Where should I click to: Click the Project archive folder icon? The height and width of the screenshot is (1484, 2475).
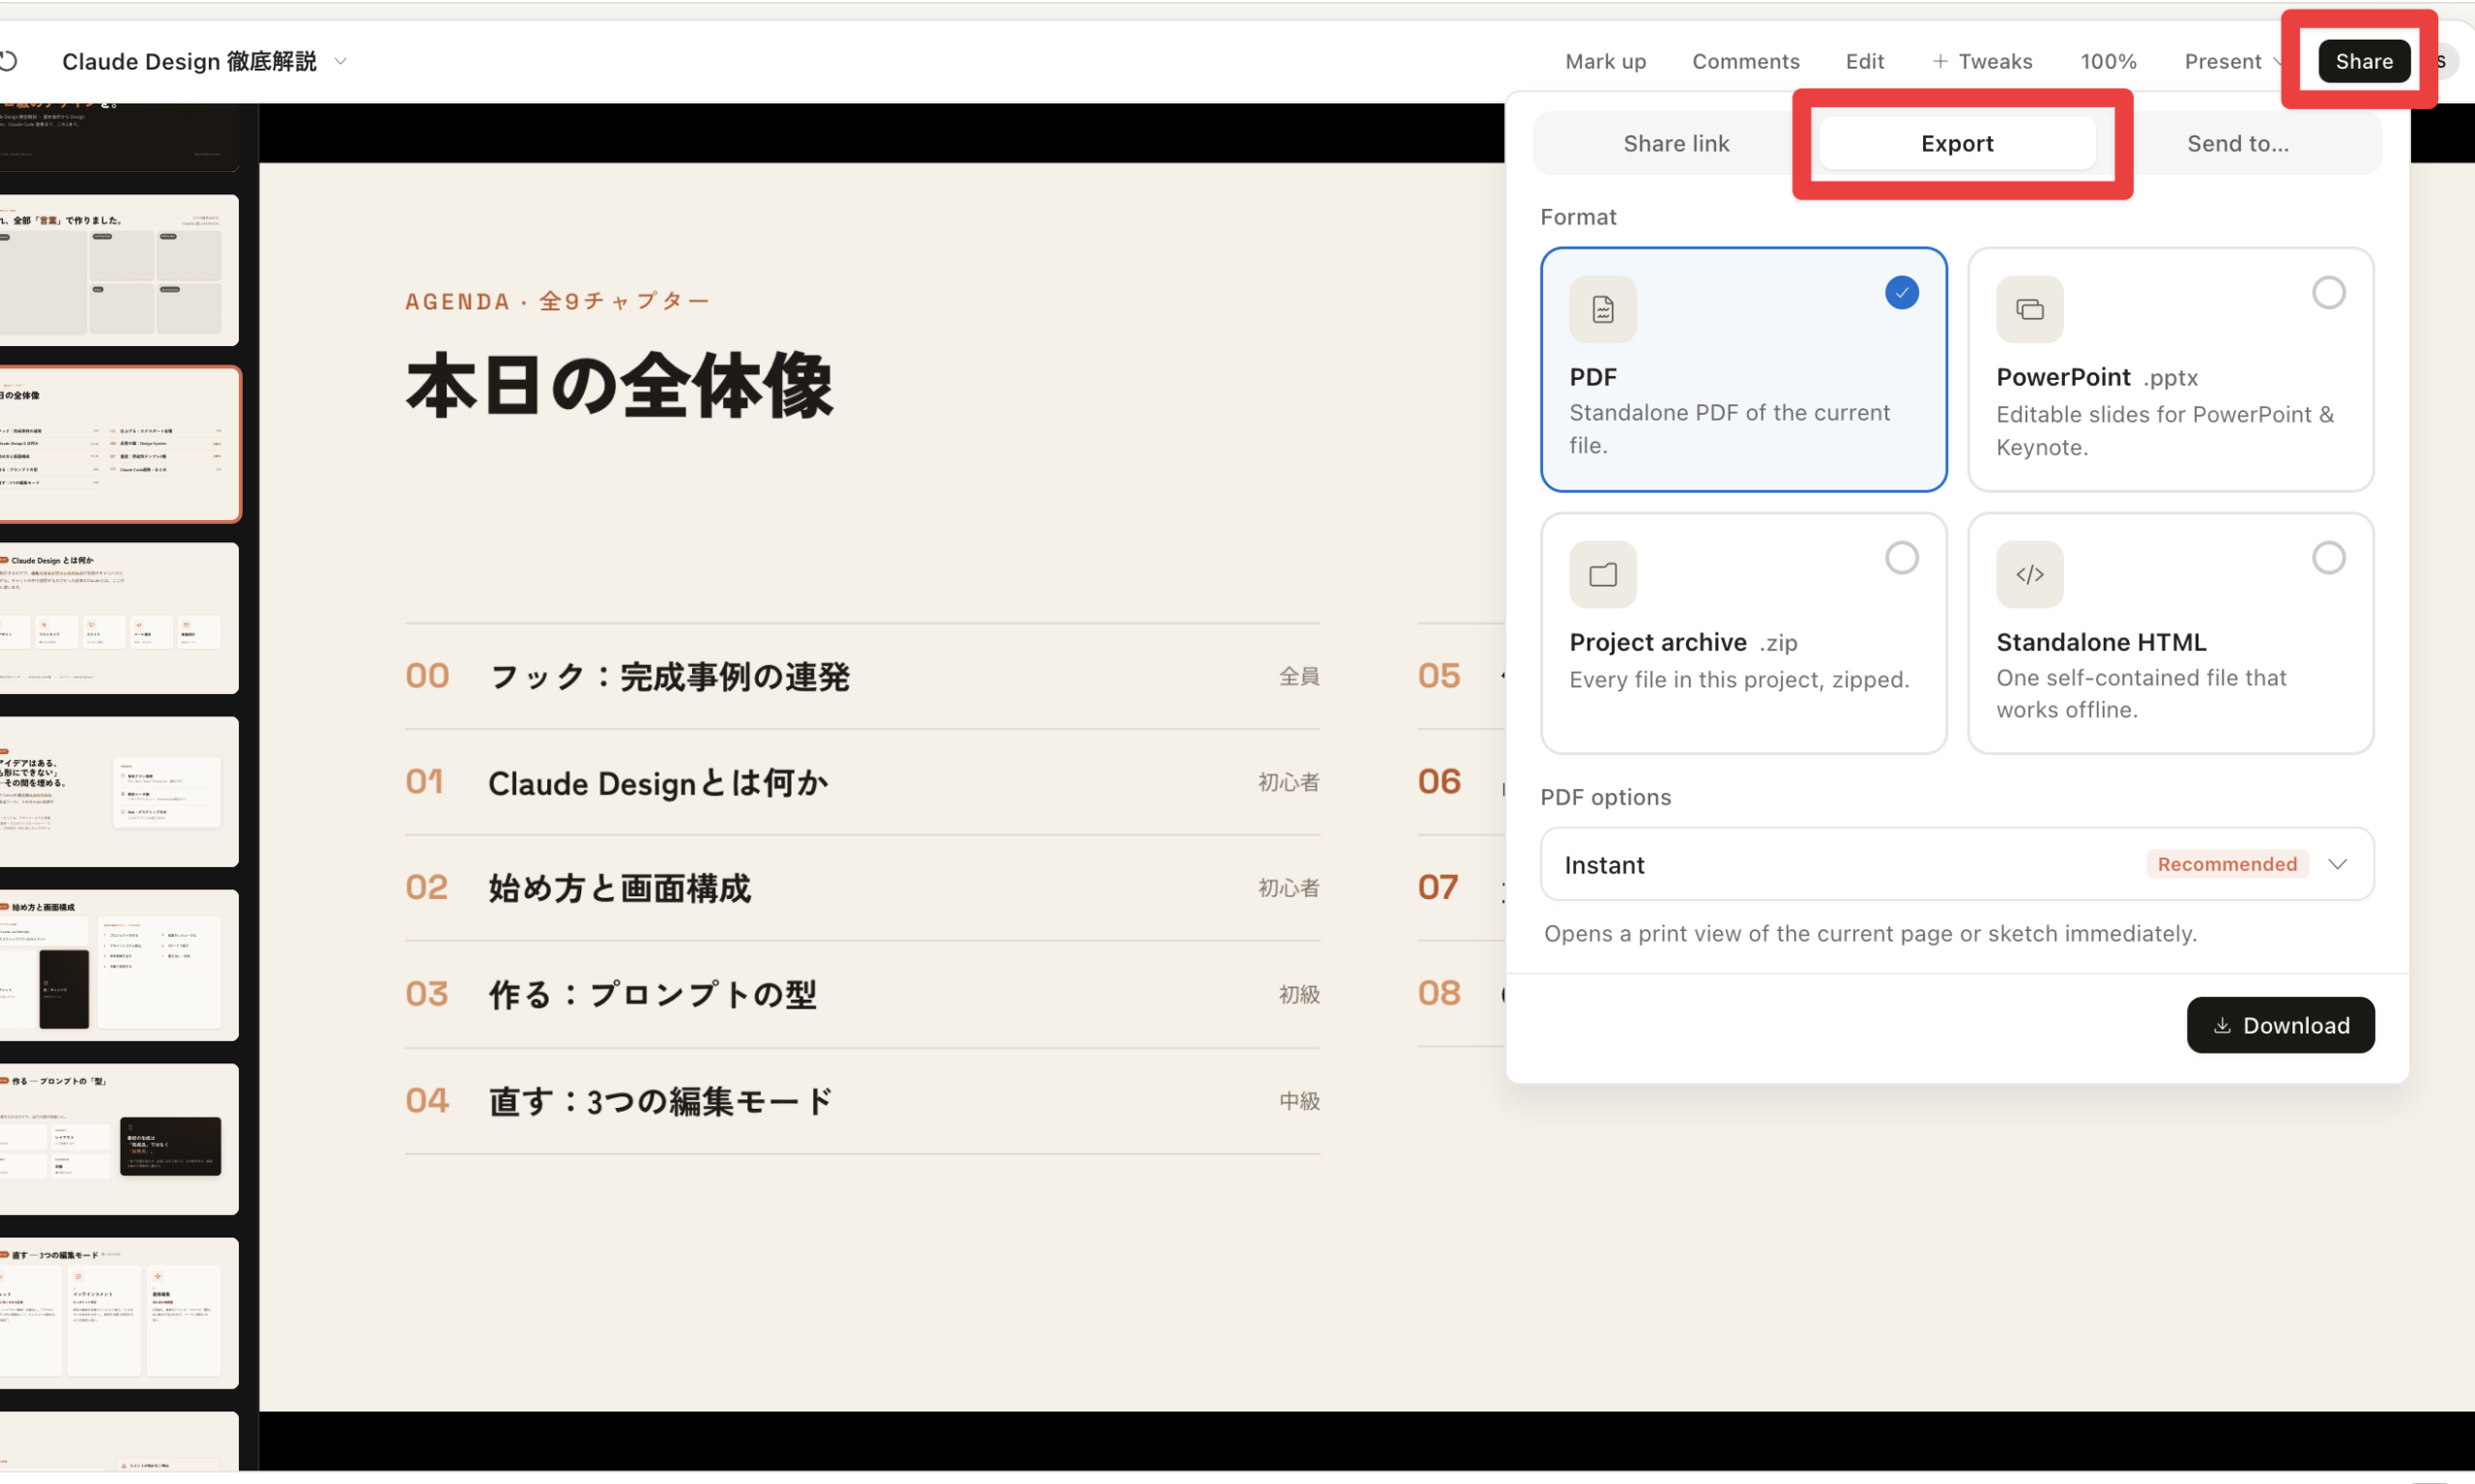click(1602, 574)
